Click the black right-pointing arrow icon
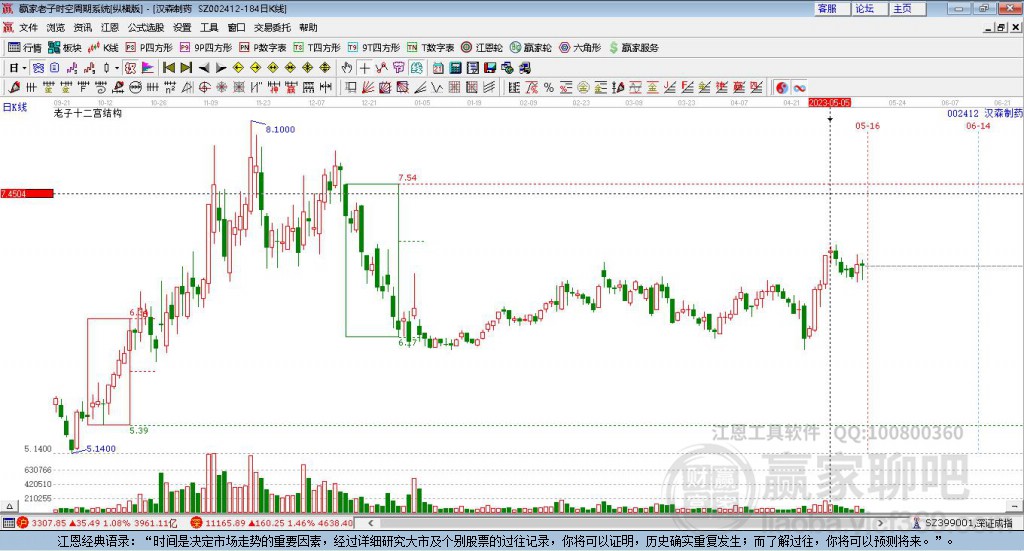The height and width of the screenshot is (551, 1024). tap(221, 68)
